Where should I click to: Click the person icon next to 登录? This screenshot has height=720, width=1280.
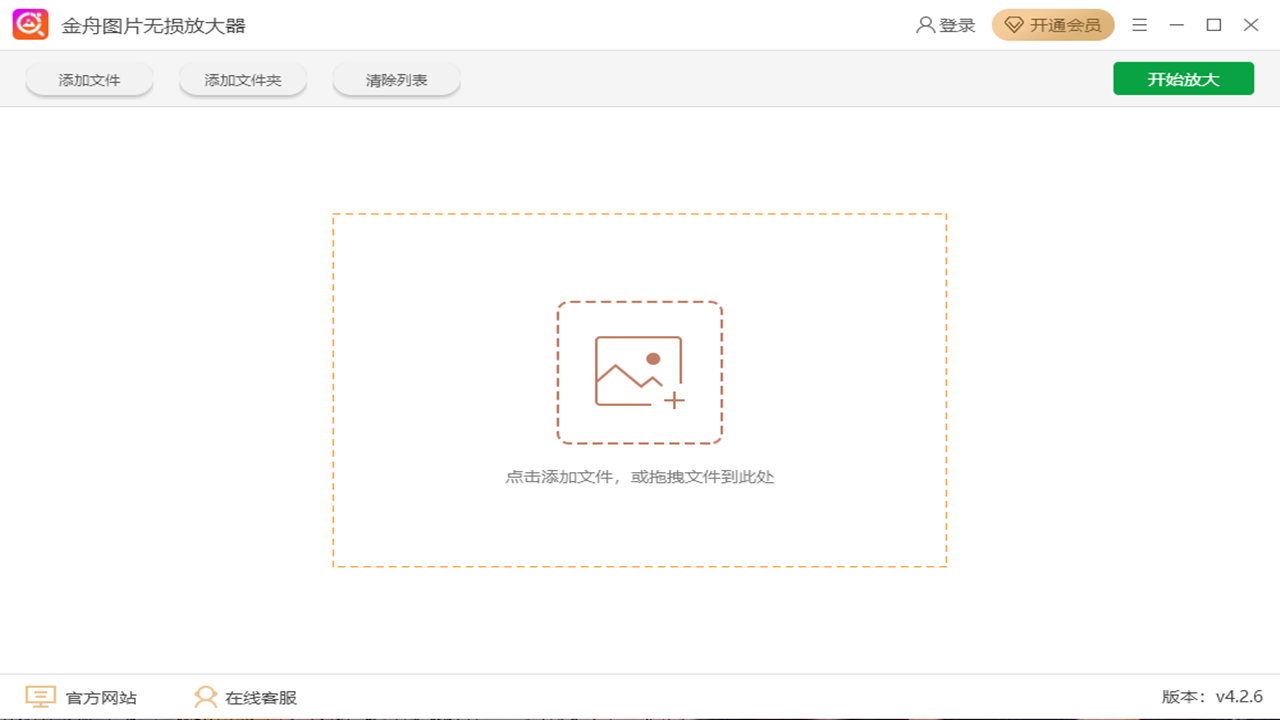(923, 25)
